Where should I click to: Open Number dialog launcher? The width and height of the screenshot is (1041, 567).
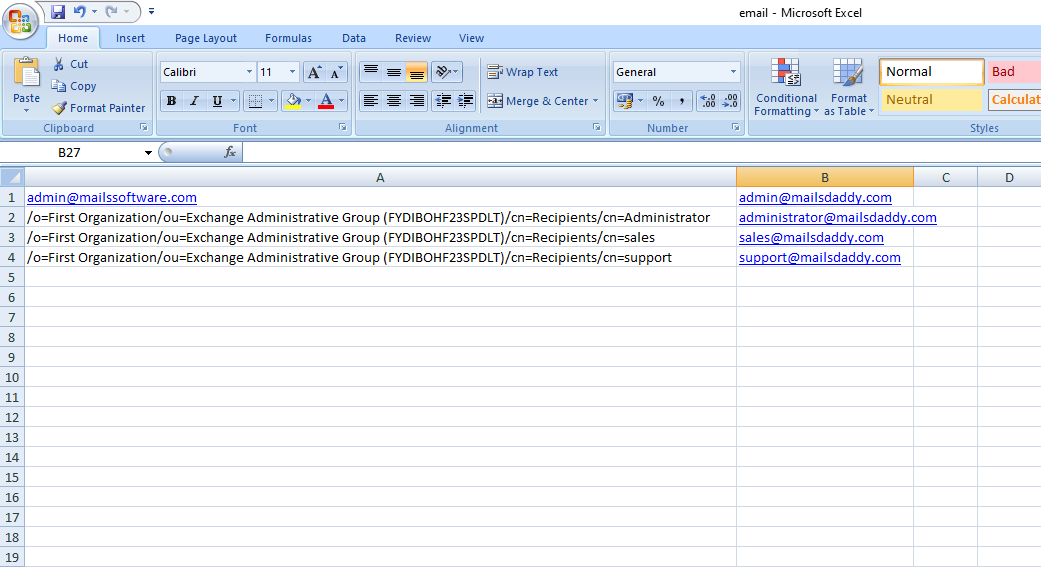coord(736,127)
